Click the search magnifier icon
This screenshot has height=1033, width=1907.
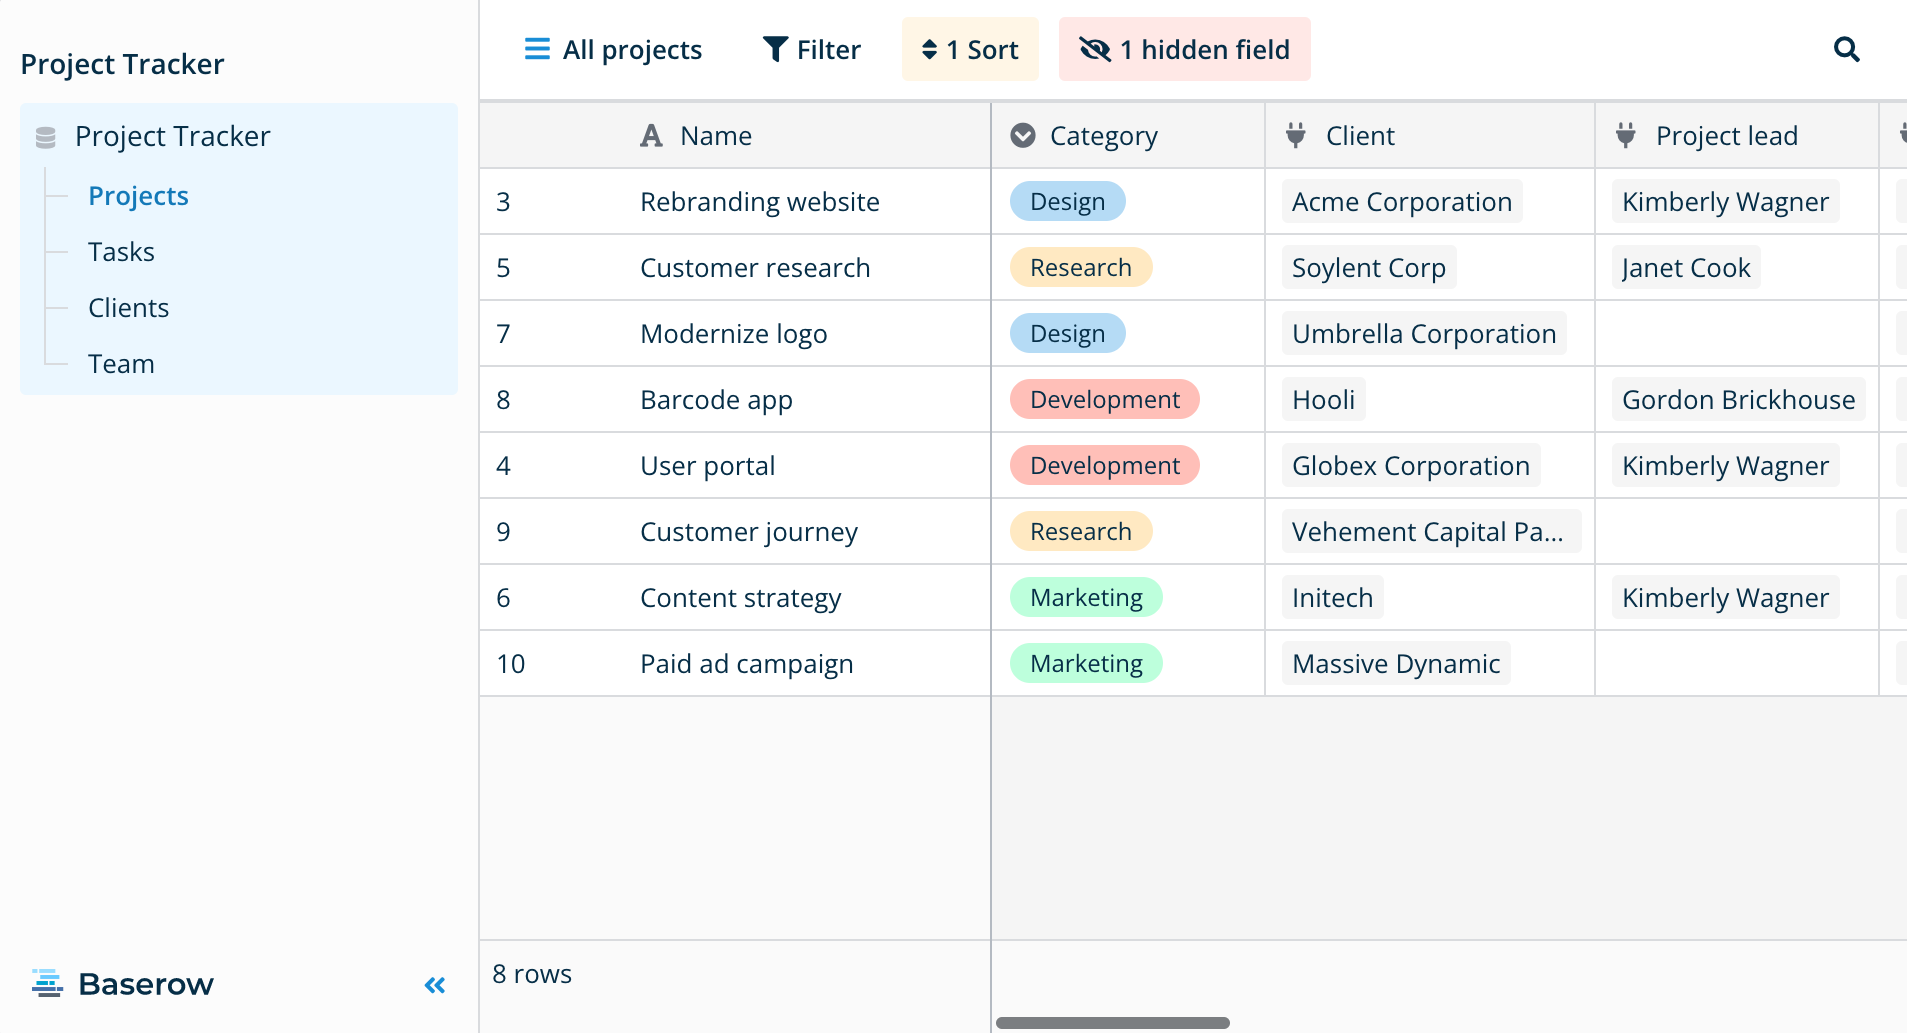[x=1846, y=49]
